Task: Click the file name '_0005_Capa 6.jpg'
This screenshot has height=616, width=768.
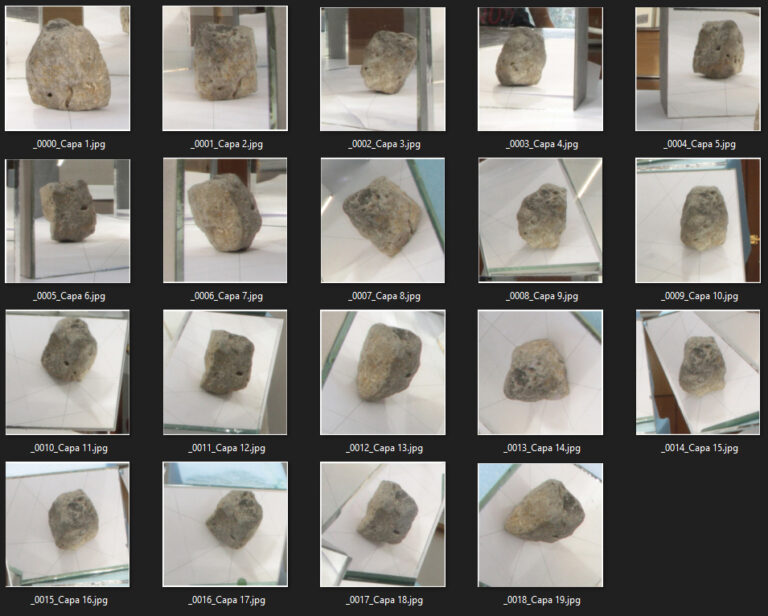Action: pyautogui.click(x=69, y=296)
